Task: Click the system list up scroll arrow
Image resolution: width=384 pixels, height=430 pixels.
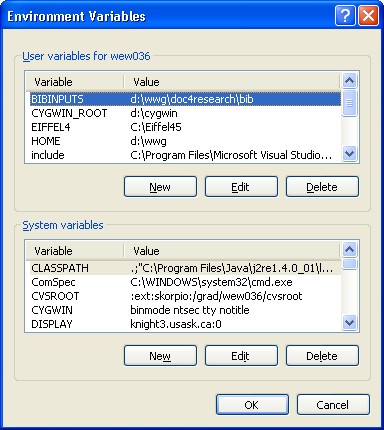Action: [x=350, y=249]
